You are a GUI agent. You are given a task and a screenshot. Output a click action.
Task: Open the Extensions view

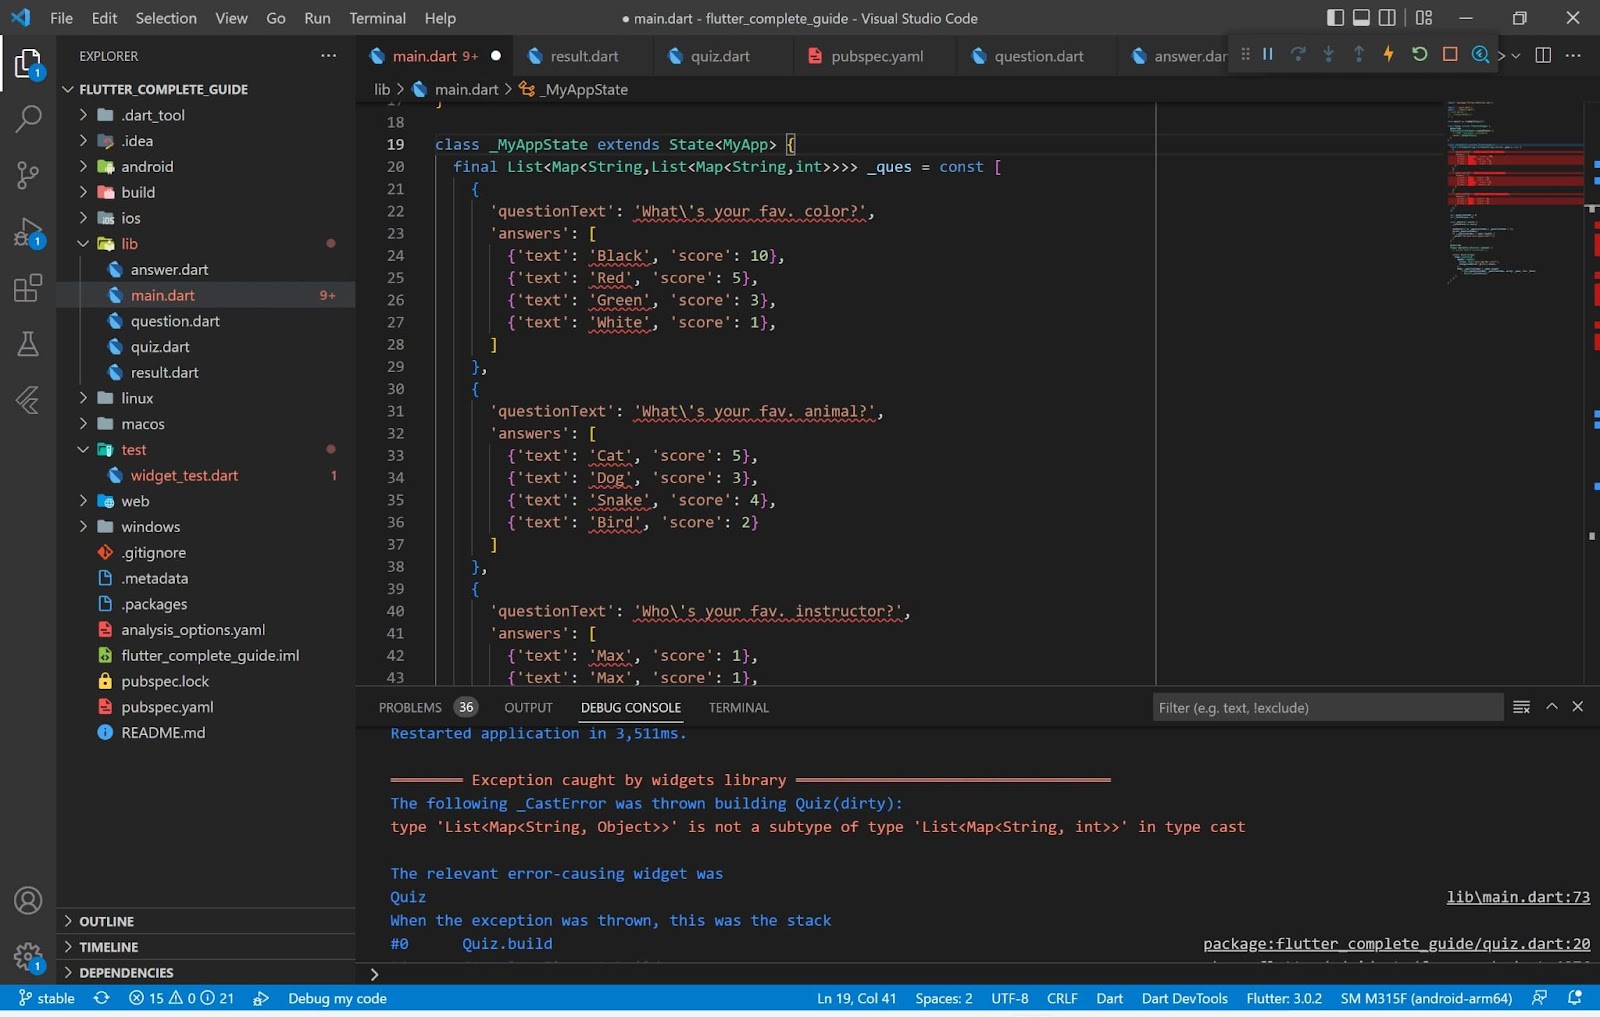[28, 289]
